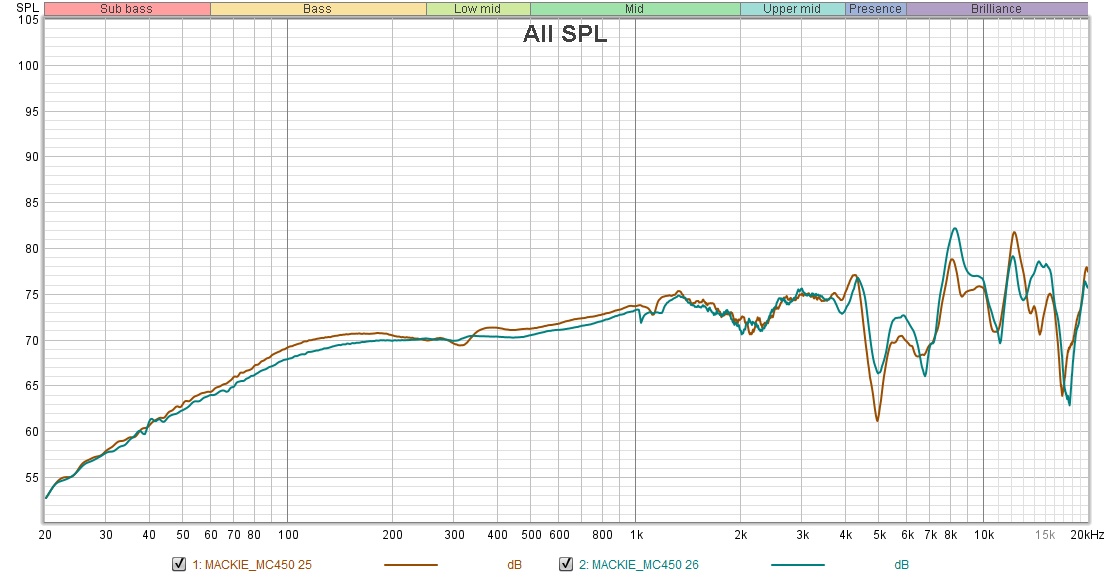
Task: Click the Brilliance frequency band label
Action: click(x=997, y=8)
